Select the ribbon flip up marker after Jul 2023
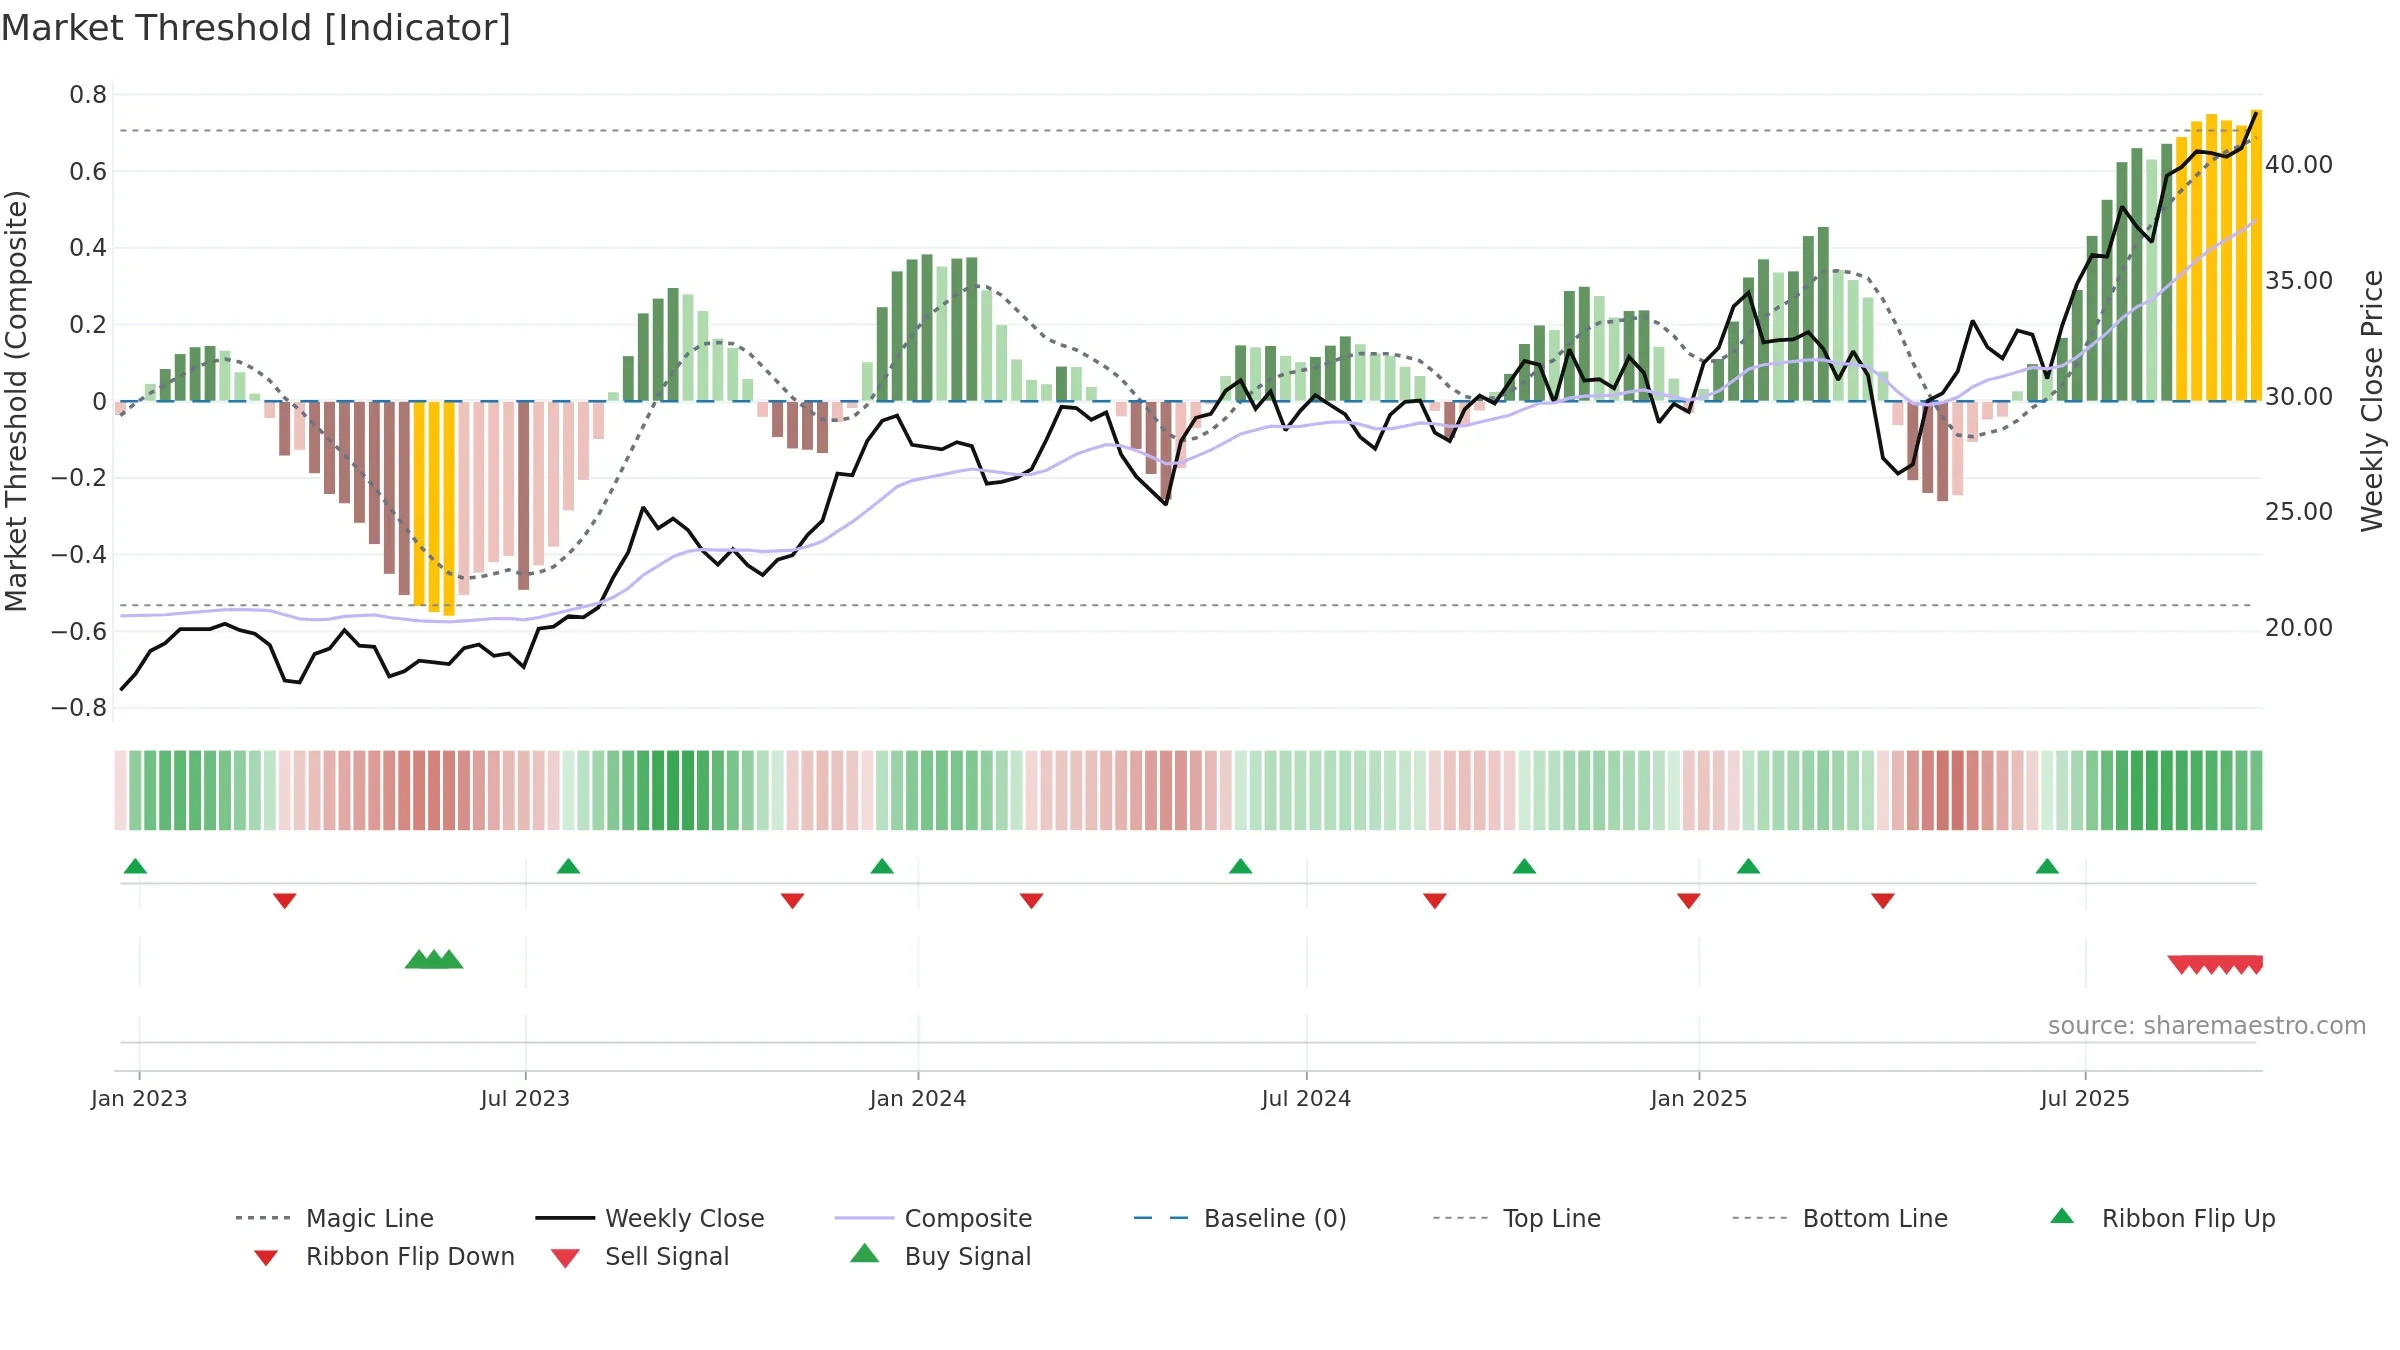 coord(568,866)
